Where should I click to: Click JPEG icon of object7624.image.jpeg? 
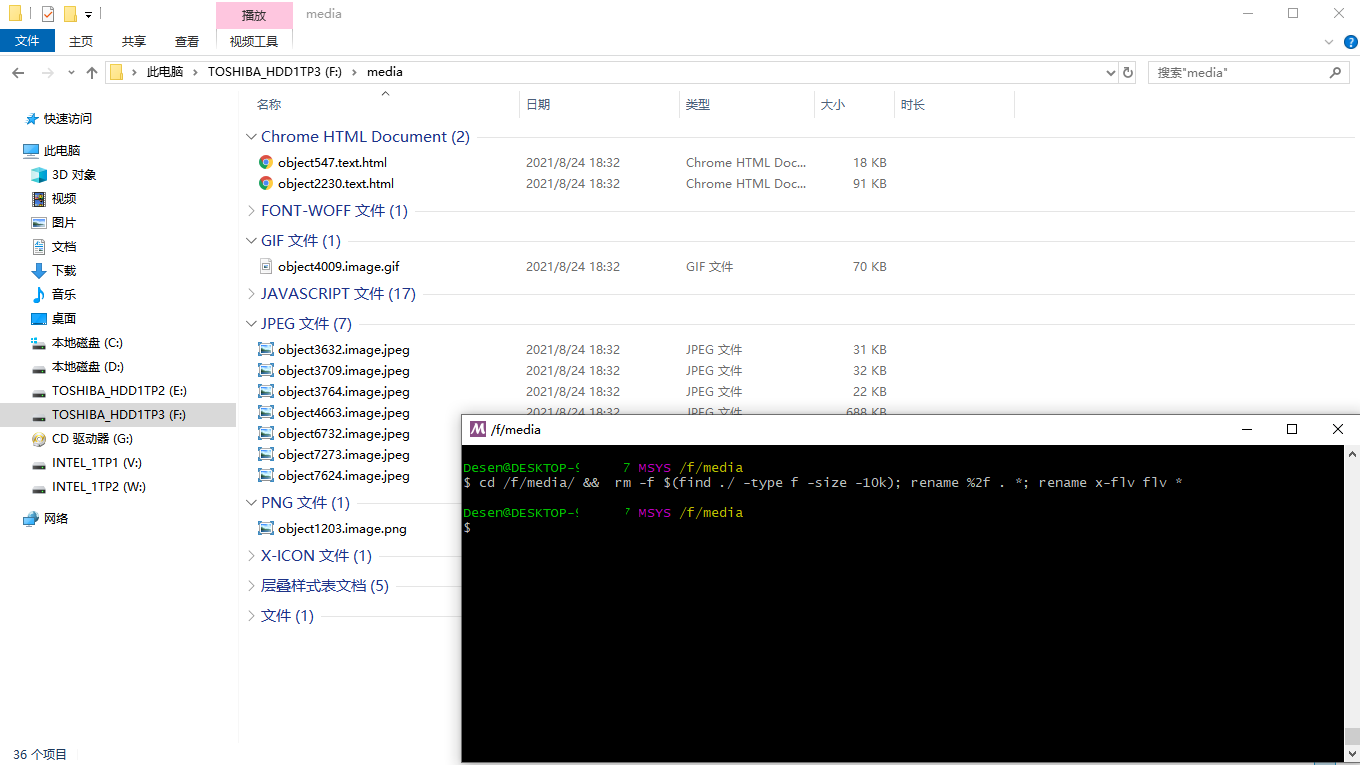coord(266,475)
